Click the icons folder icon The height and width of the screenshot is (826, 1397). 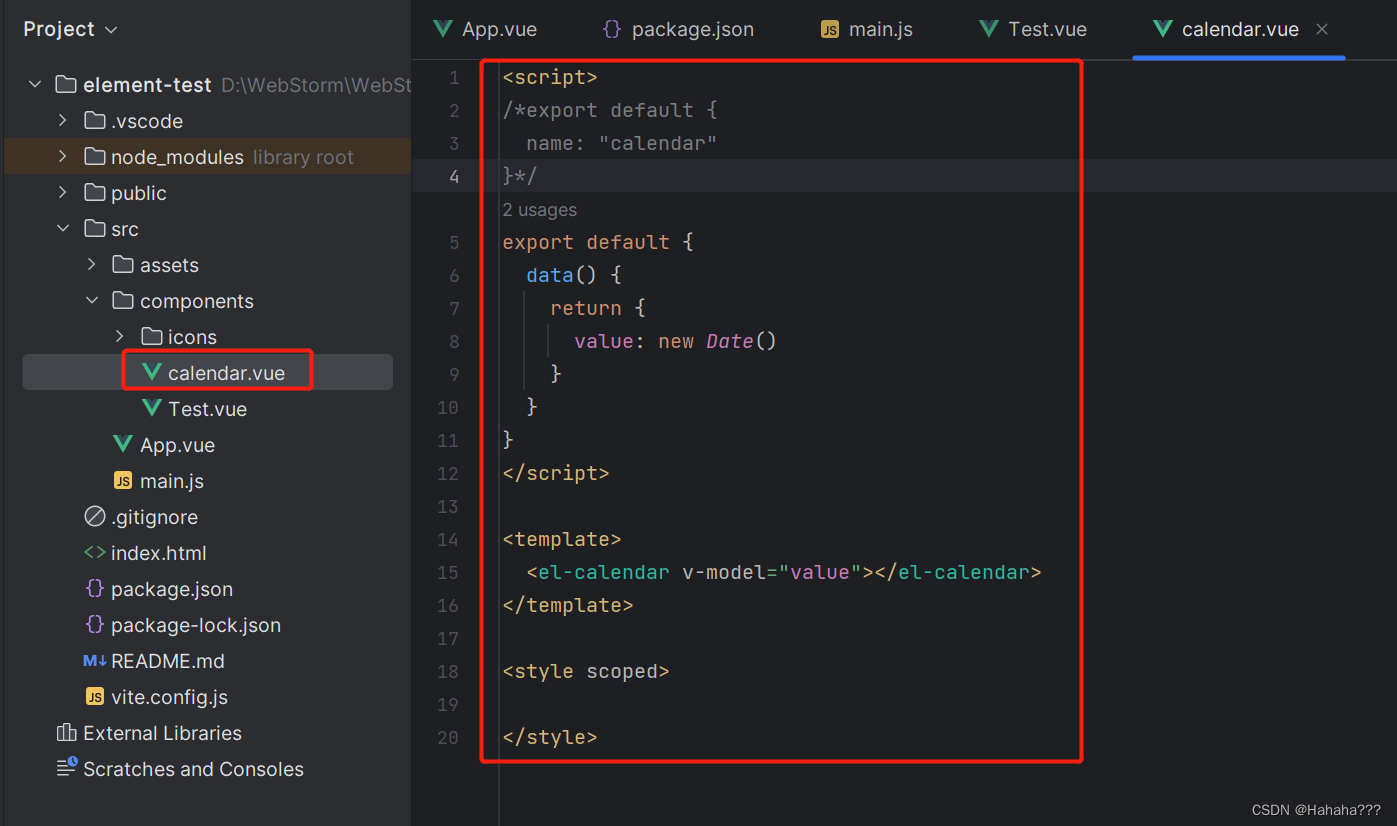152,337
